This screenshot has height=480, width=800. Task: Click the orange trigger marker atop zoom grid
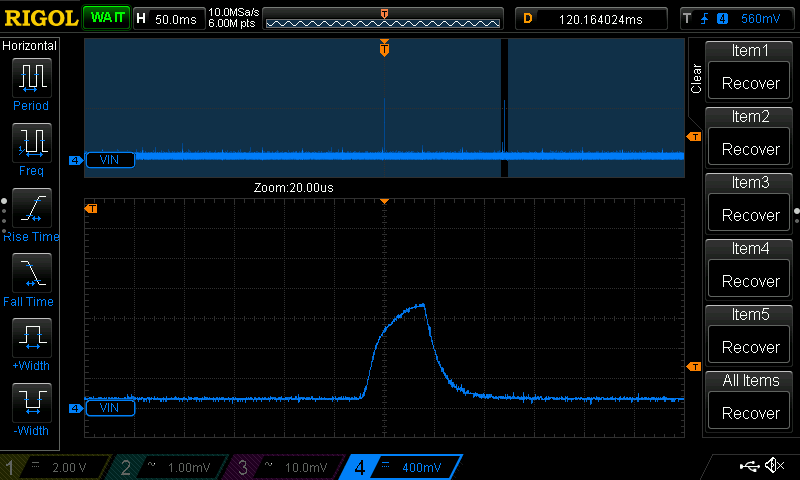pos(384,201)
